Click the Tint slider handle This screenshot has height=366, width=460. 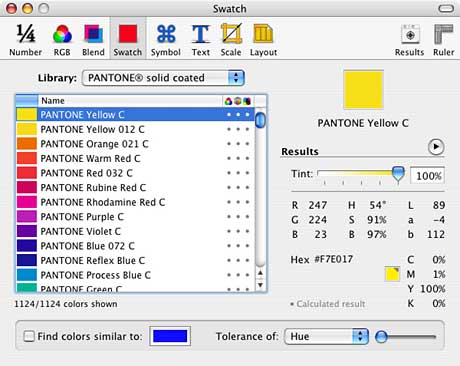[398, 174]
